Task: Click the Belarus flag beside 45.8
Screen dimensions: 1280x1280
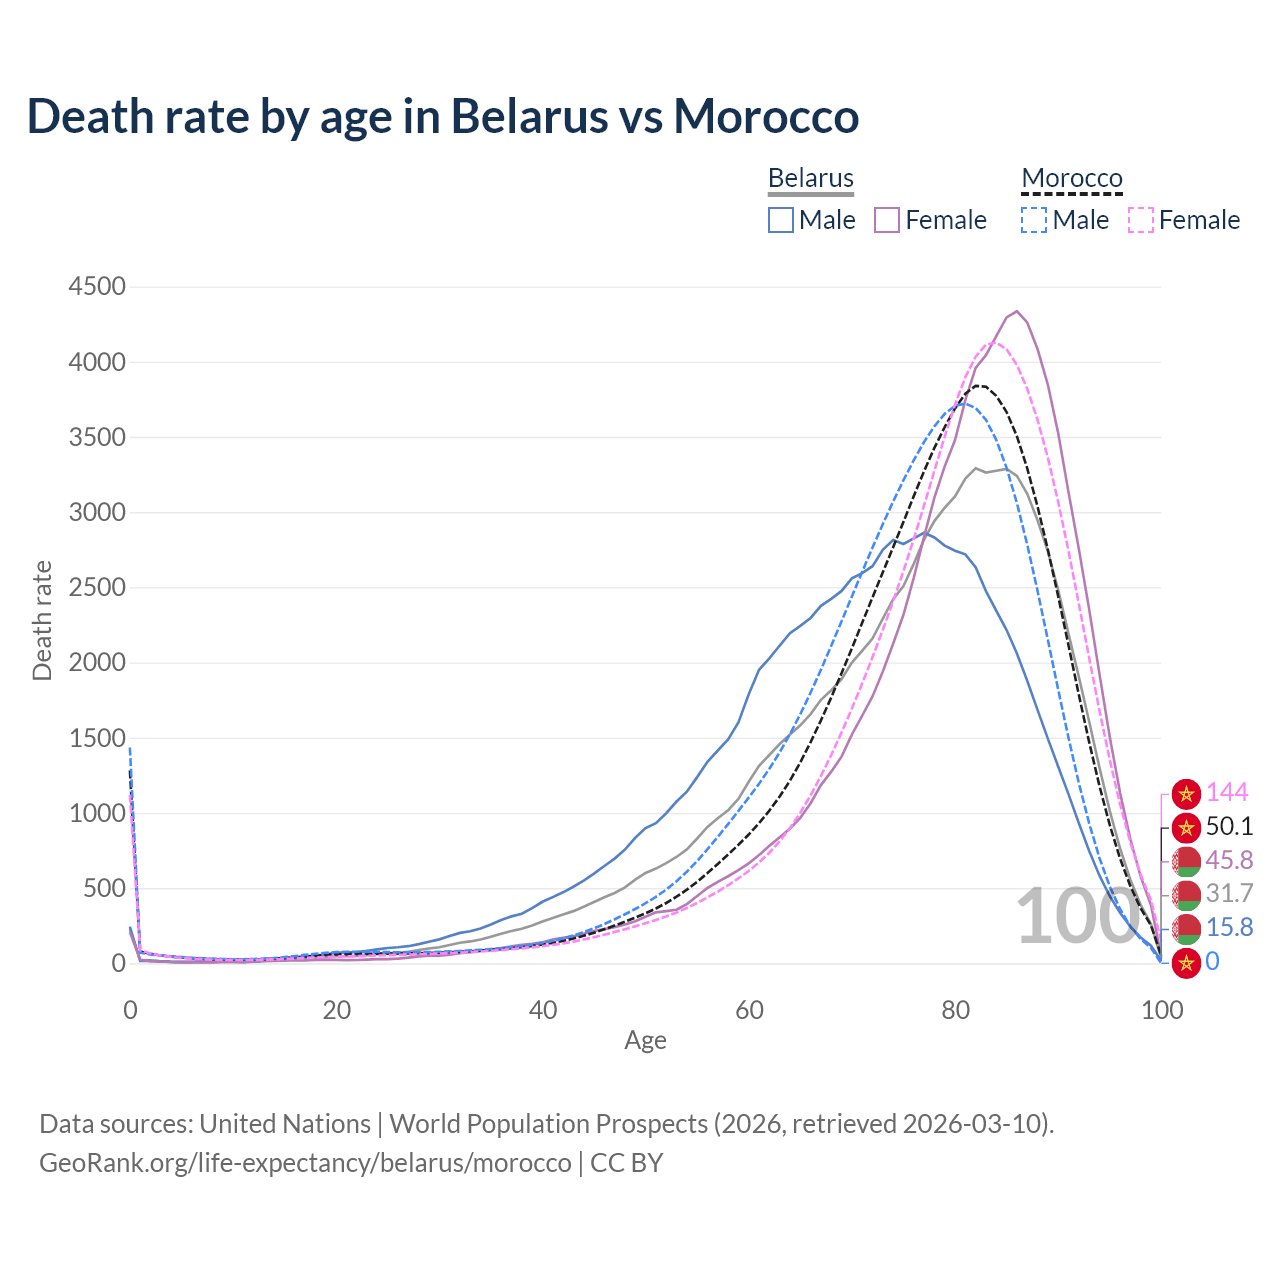Action: tap(1186, 860)
